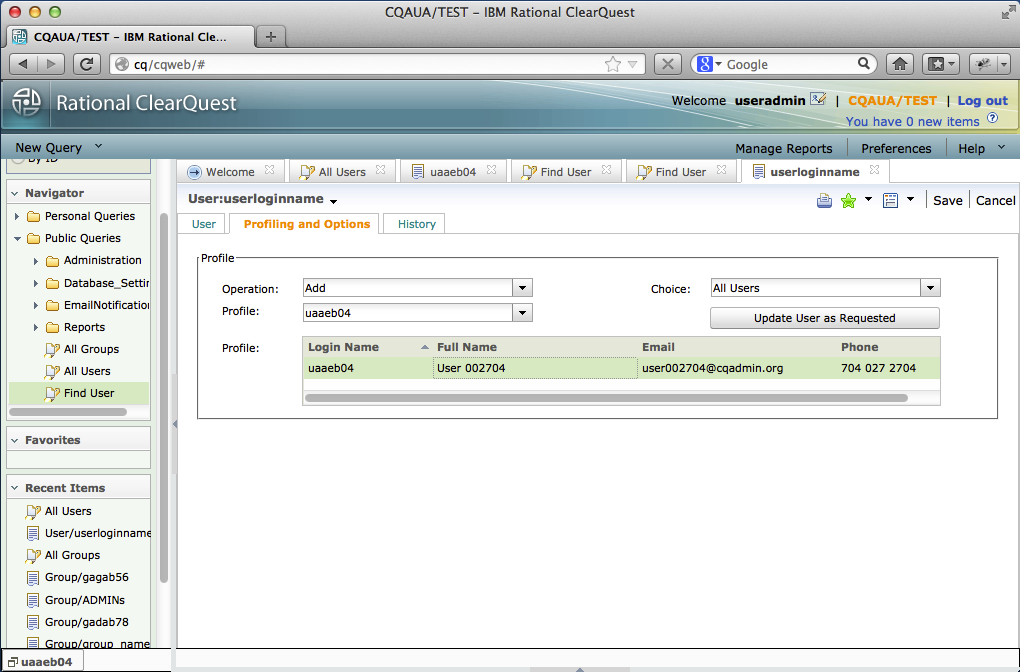Switch to the User tab
The image size is (1020, 672).
[x=204, y=224]
